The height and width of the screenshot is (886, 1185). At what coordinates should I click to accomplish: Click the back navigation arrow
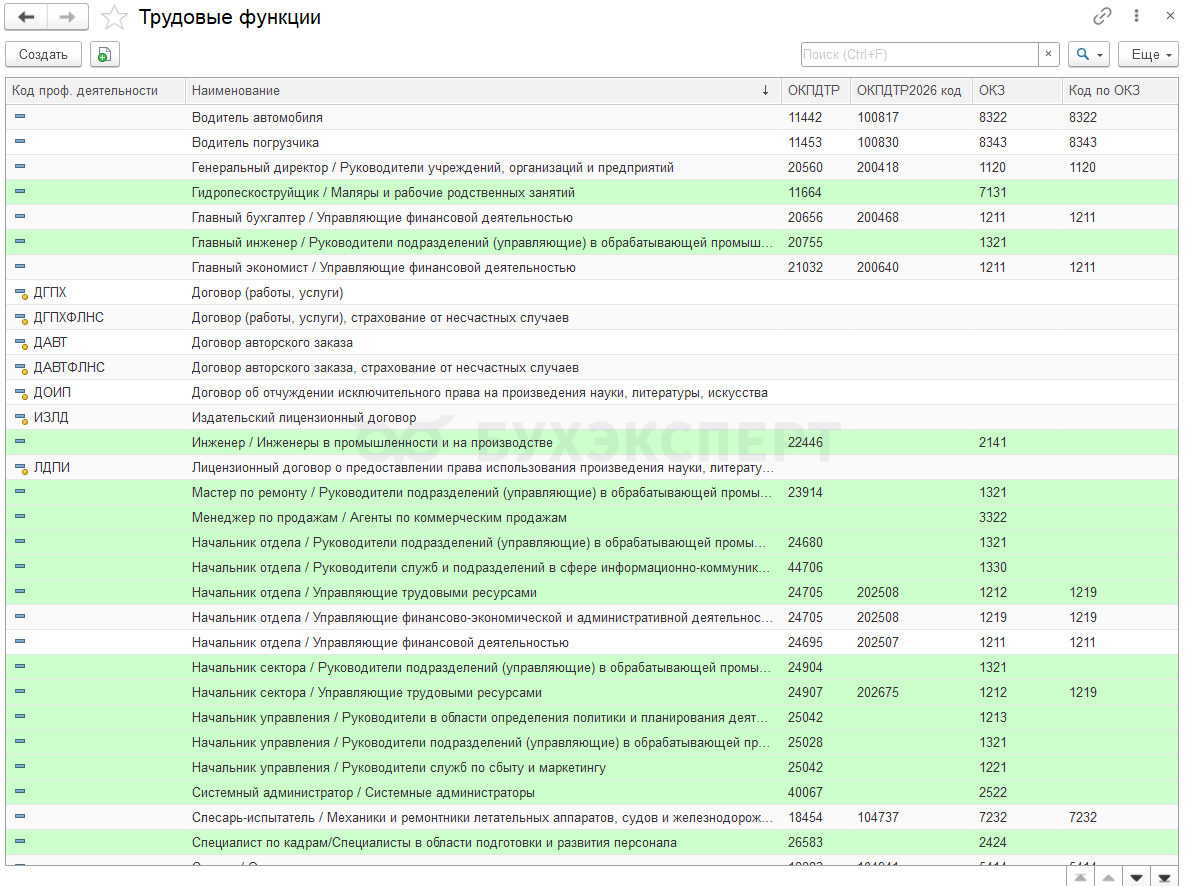[26, 17]
